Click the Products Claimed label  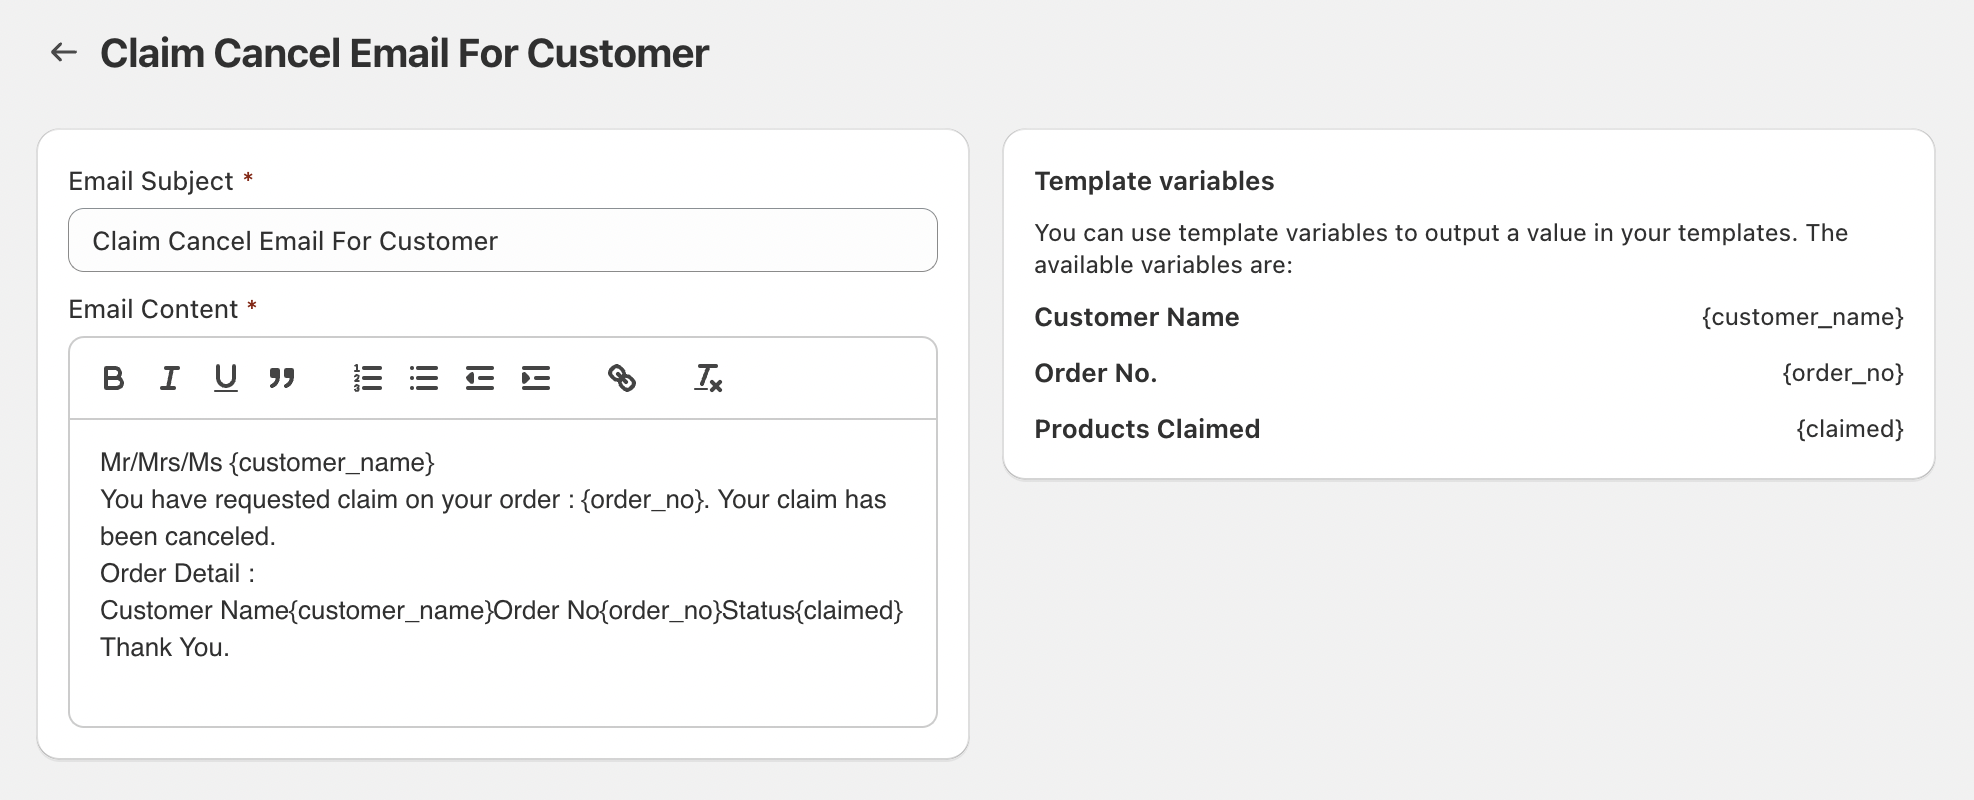coord(1147,429)
